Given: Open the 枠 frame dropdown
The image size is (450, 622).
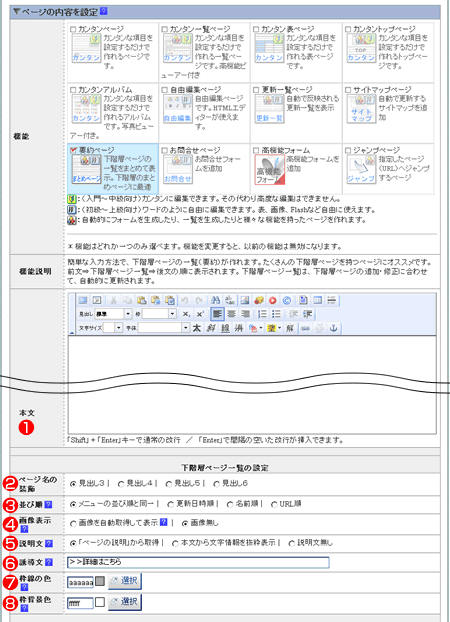Looking at the screenshot, I should click(x=172, y=314).
